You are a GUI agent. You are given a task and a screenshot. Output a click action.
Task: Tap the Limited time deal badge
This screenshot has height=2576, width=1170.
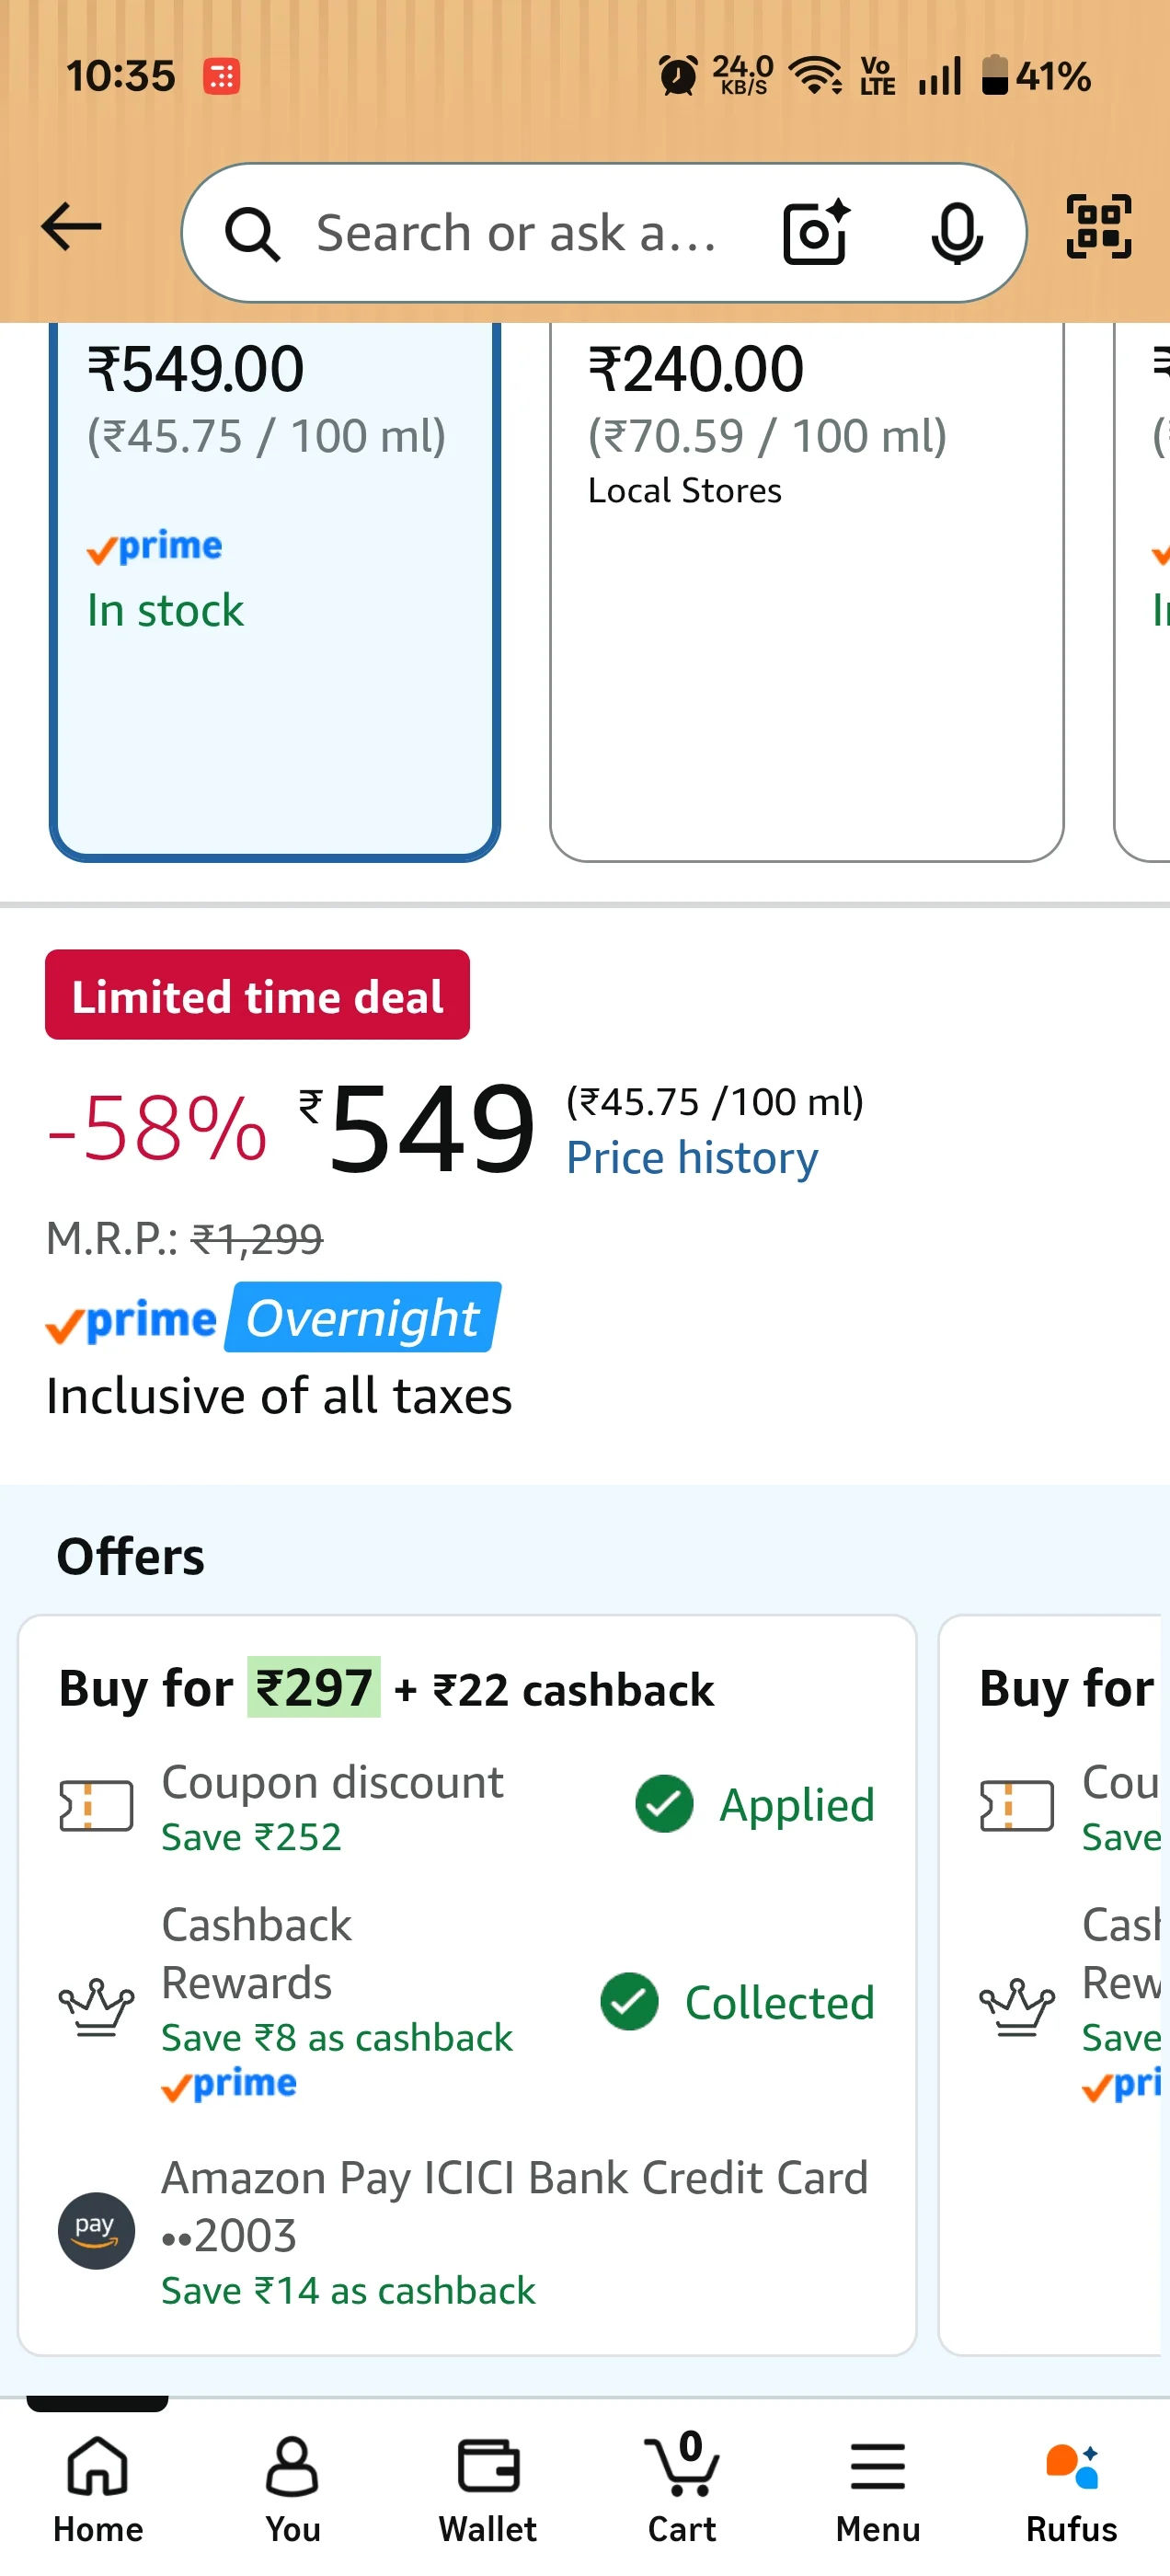[257, 995]
